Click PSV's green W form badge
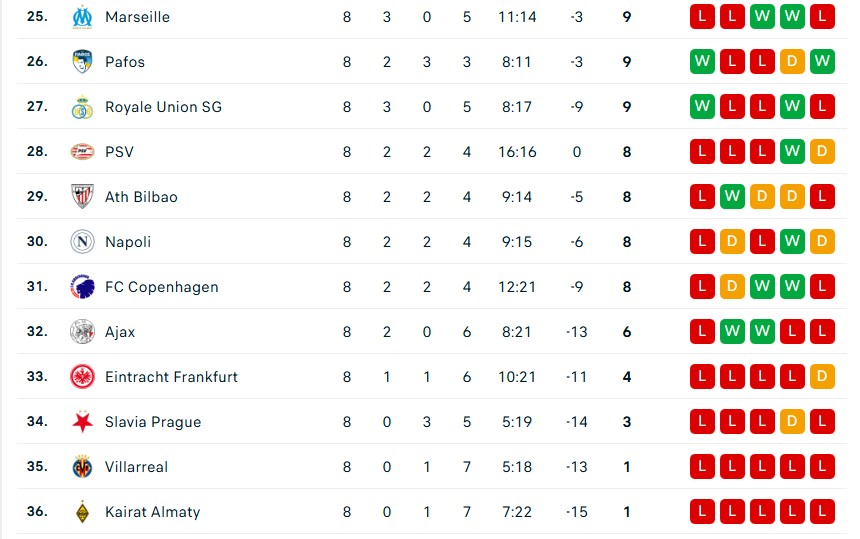This screenshot has height=539, width=860. pos(792,152)
